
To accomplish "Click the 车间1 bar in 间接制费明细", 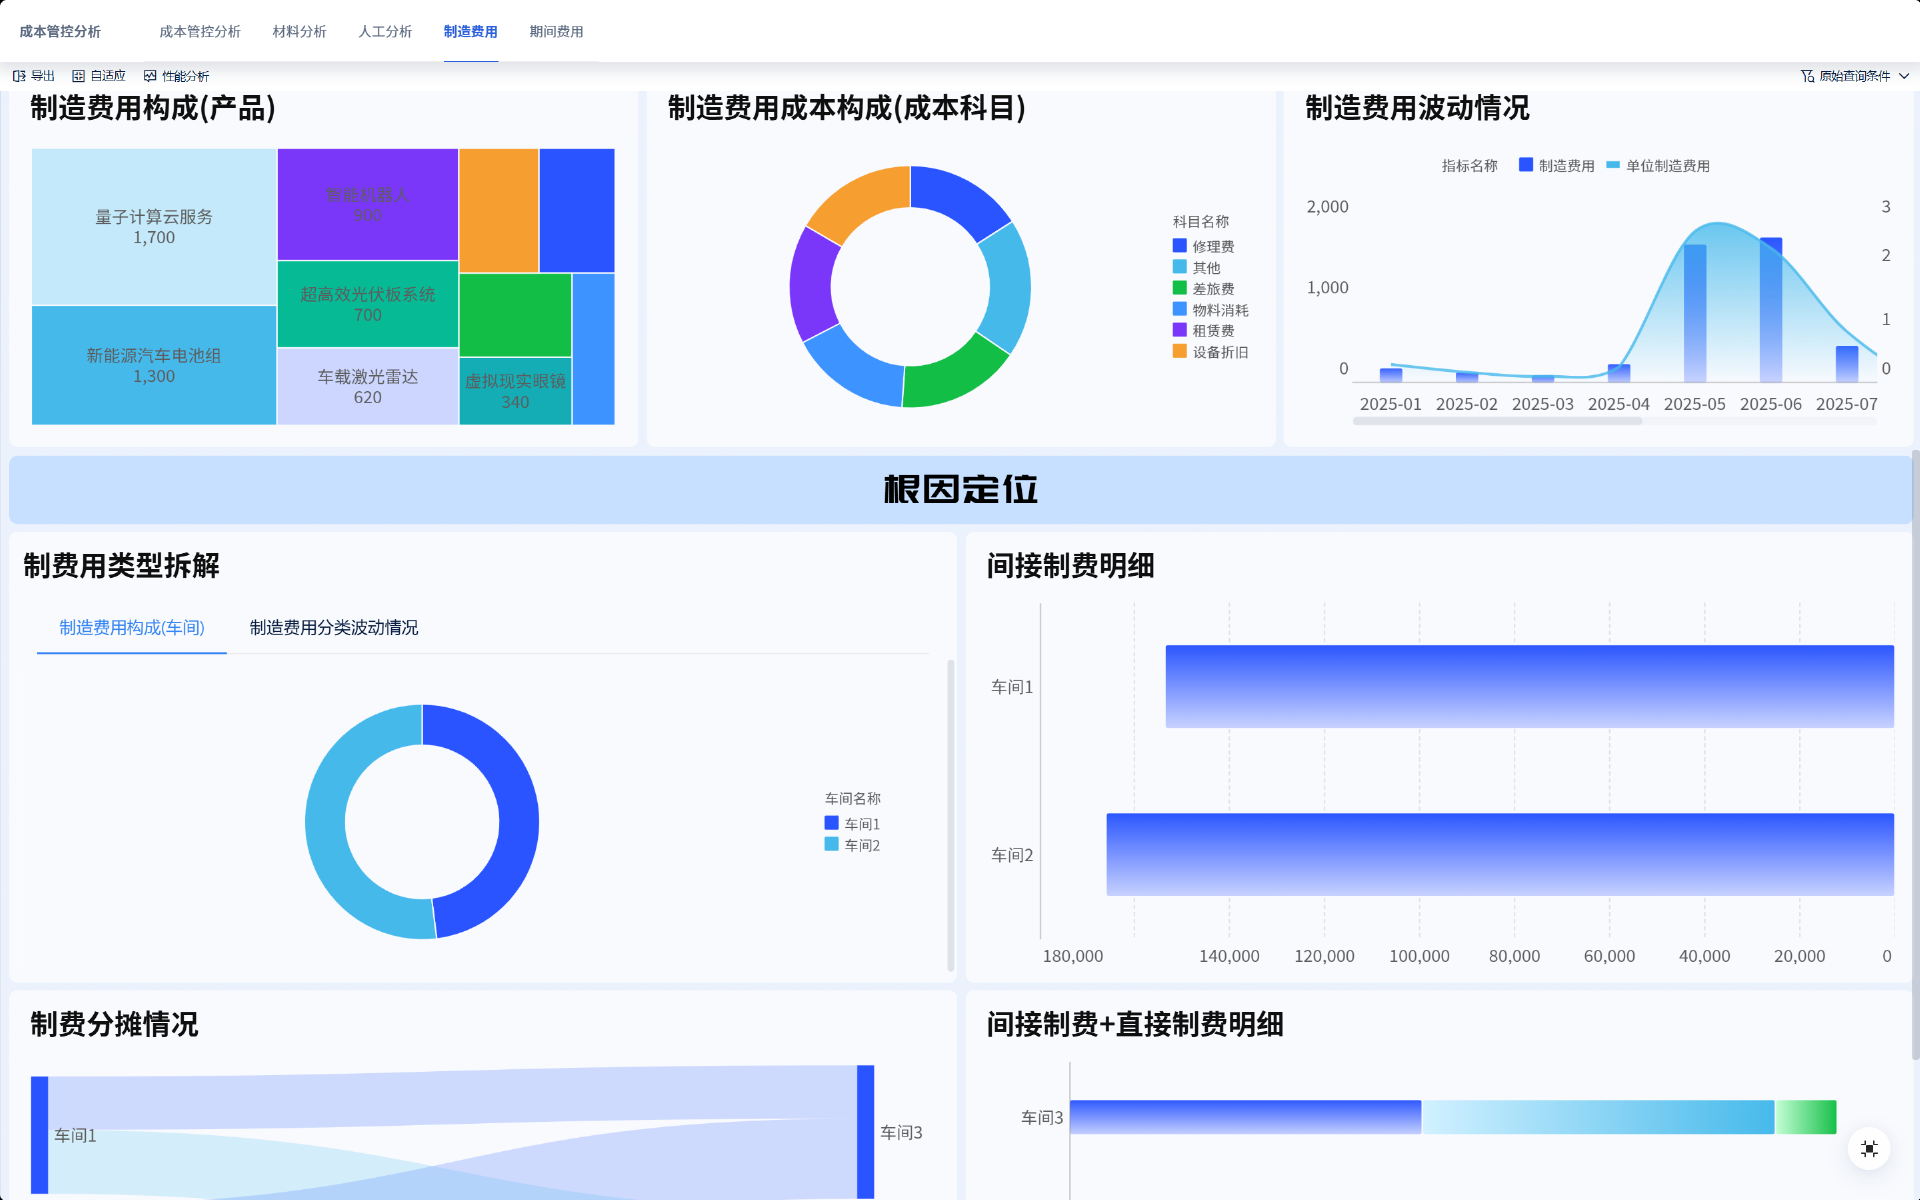I will 1528,686.
